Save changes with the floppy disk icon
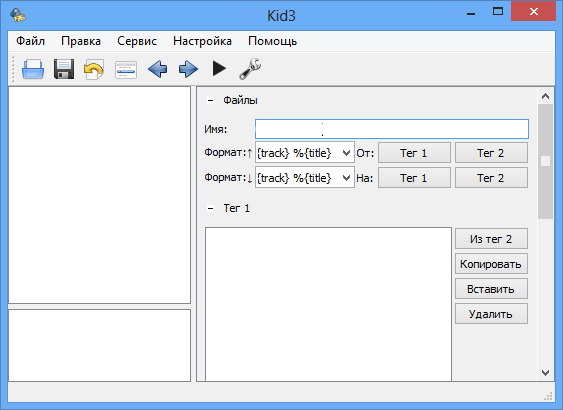 click(x=64, y=69)
